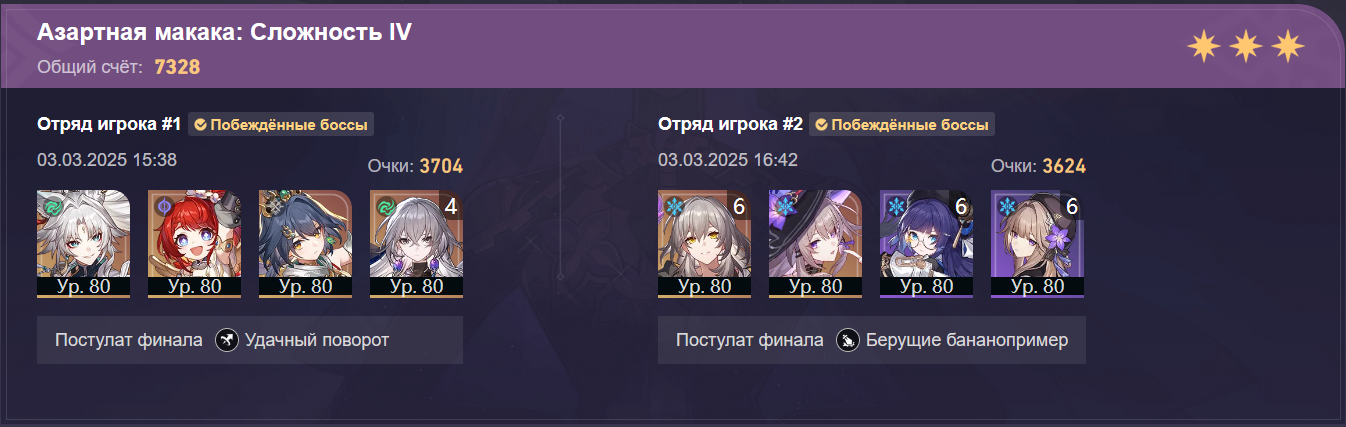Select the witch-hat character portrait in squad #2
The width and height of the screenshot is (1346, 427).
pyautogui.click(x=815, y=243)
